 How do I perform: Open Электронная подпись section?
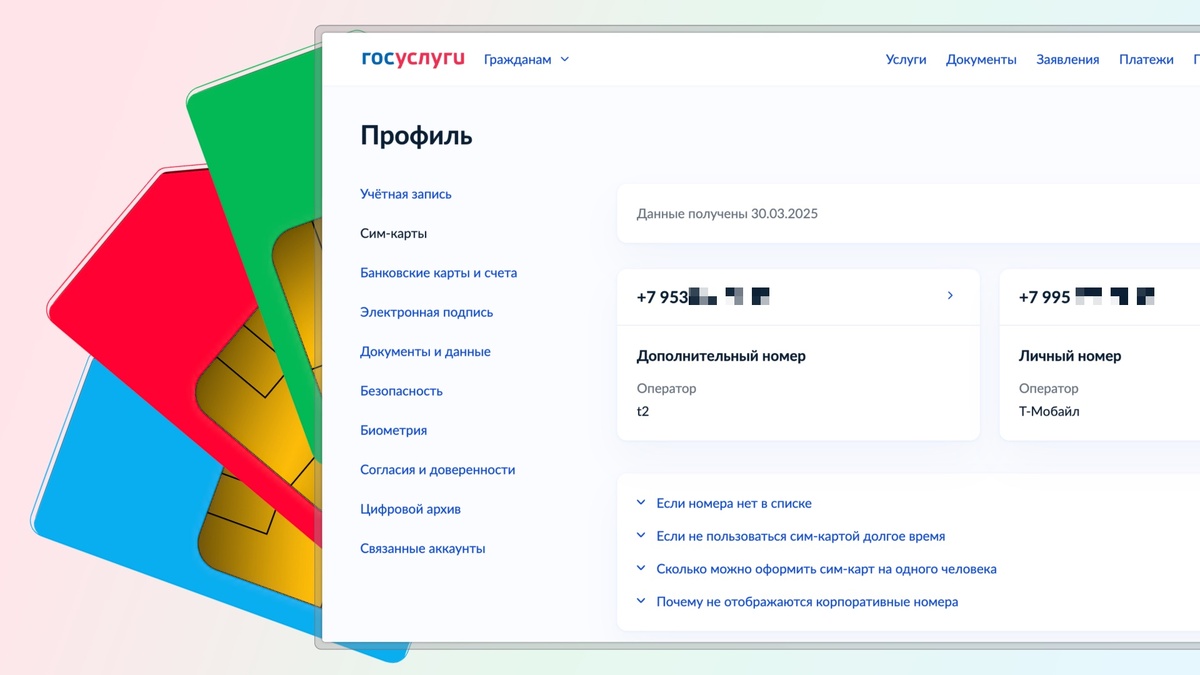click(427, 312)
